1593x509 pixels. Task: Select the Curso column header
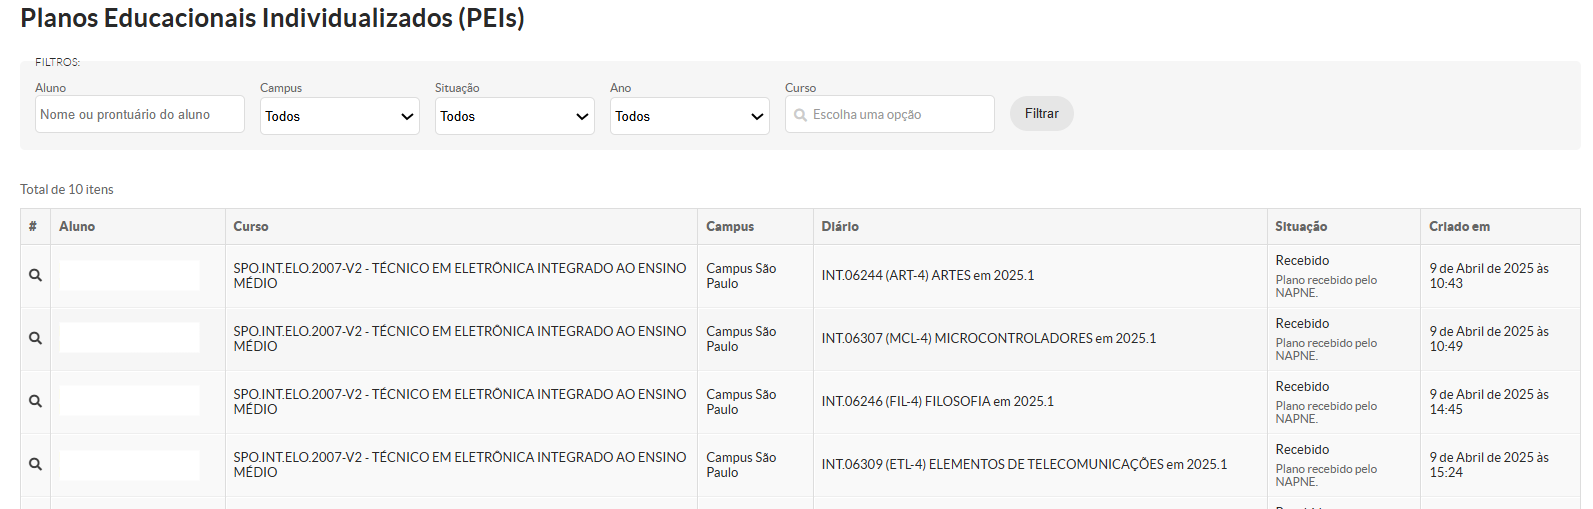pyautogui.click(x=251, y=227)
